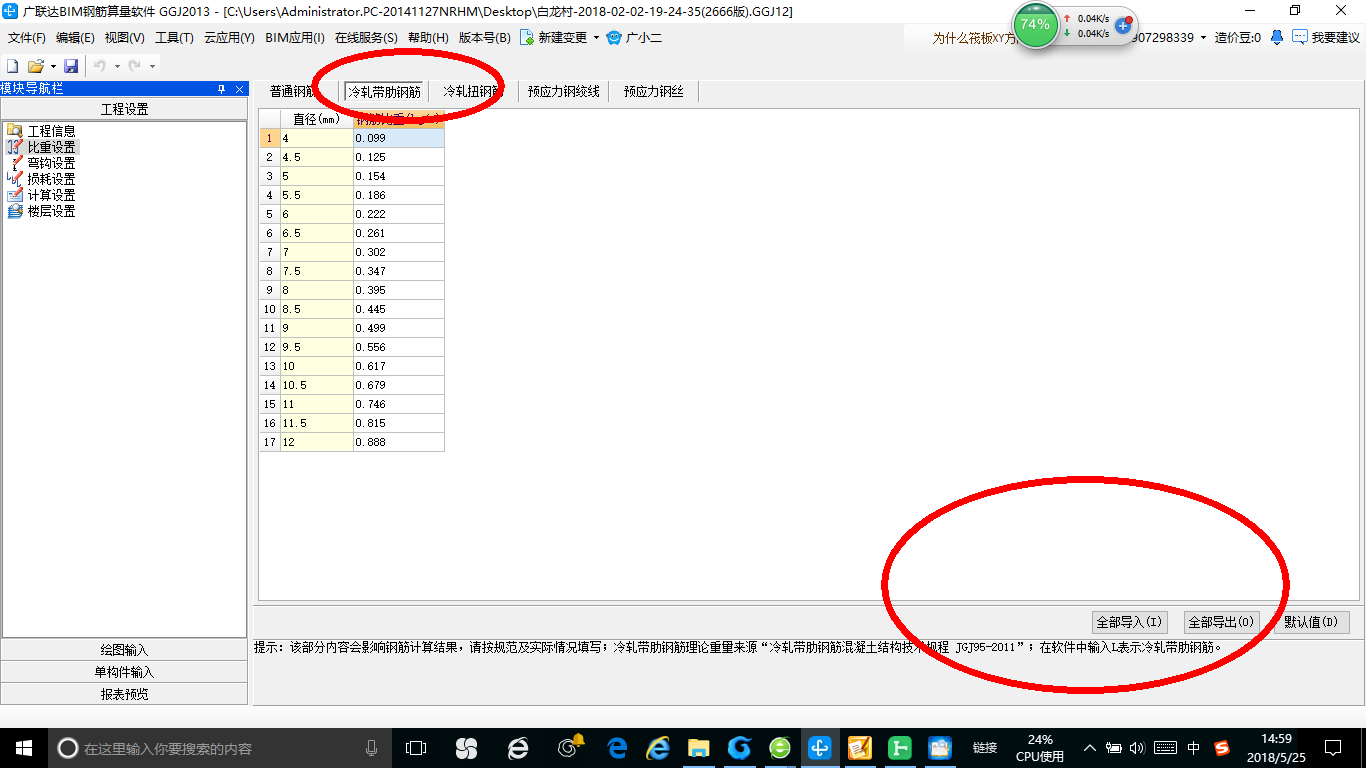Select 工程信息 in navigation tree
The height and width of the screenshot is (768, 1366).
pyautogui.click(x=51, y=131)
